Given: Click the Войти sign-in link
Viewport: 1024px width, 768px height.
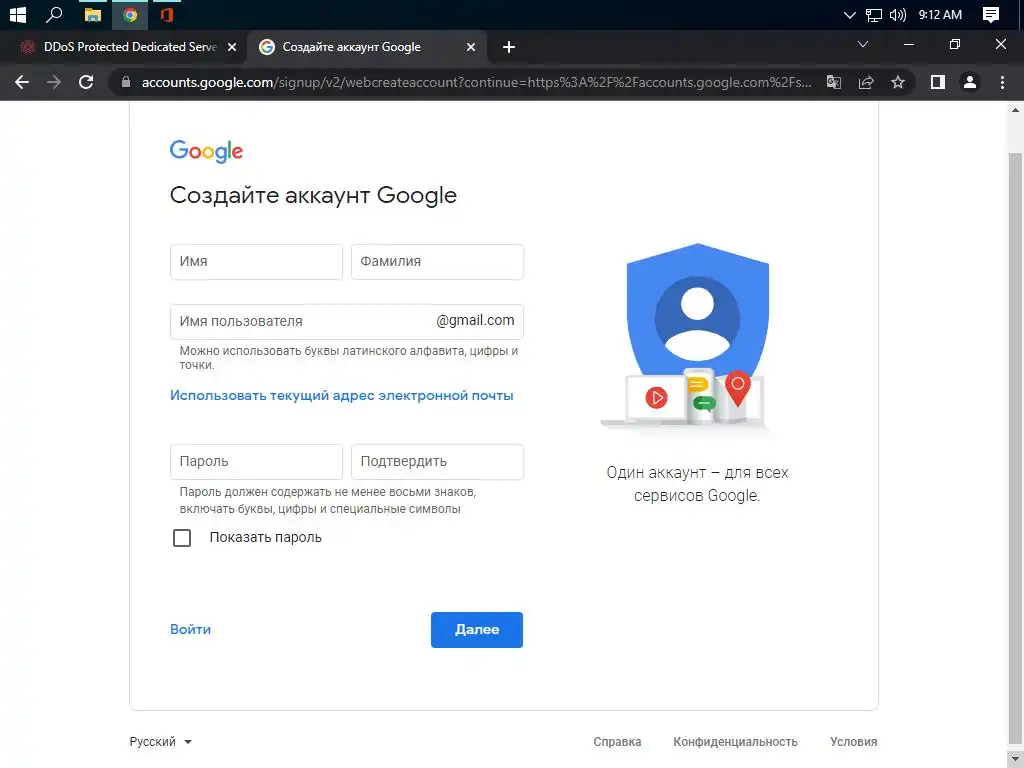Looking at the screenshot, I should (x=190, y=630).
